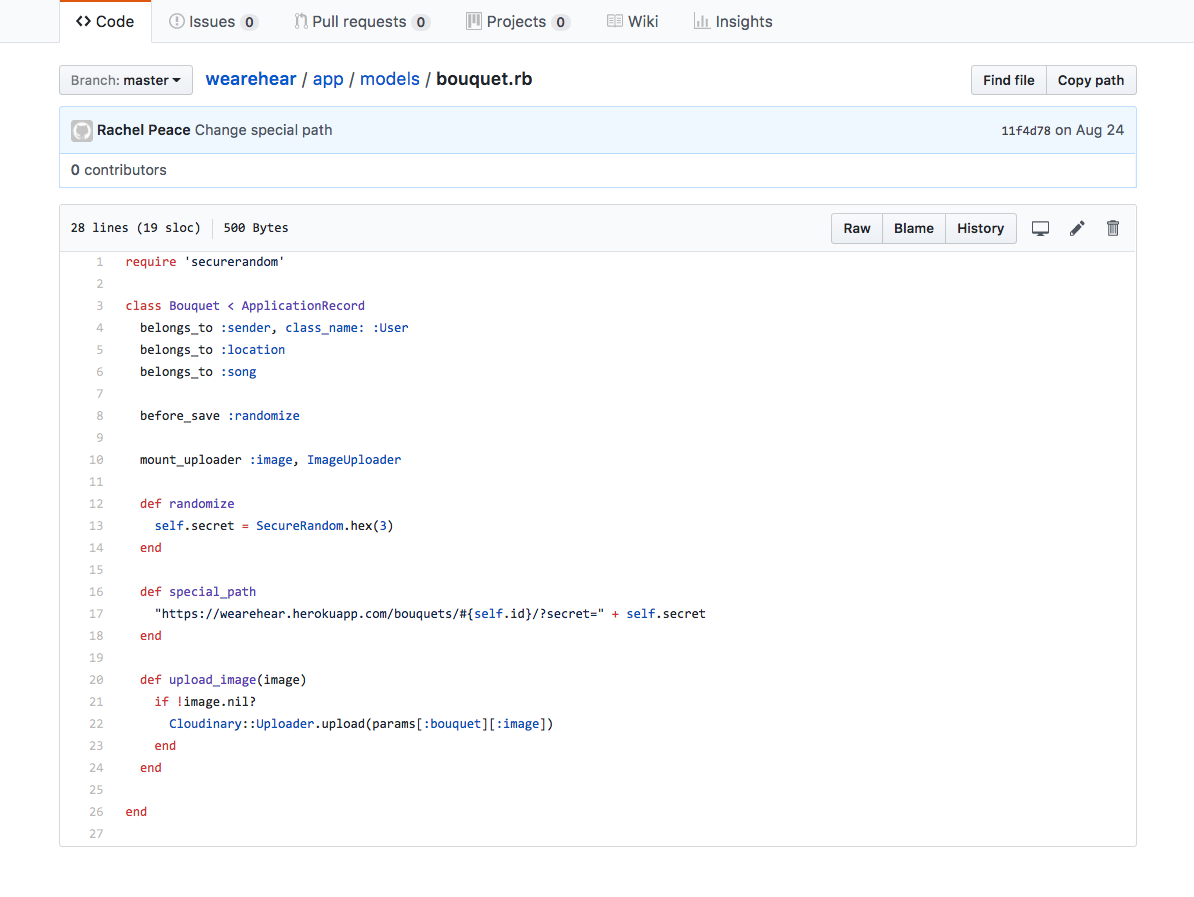The image size is (1194, 897).
Task: Switch to the Pull requests tab
Action: pyautogui.click(x=362, y=21)
